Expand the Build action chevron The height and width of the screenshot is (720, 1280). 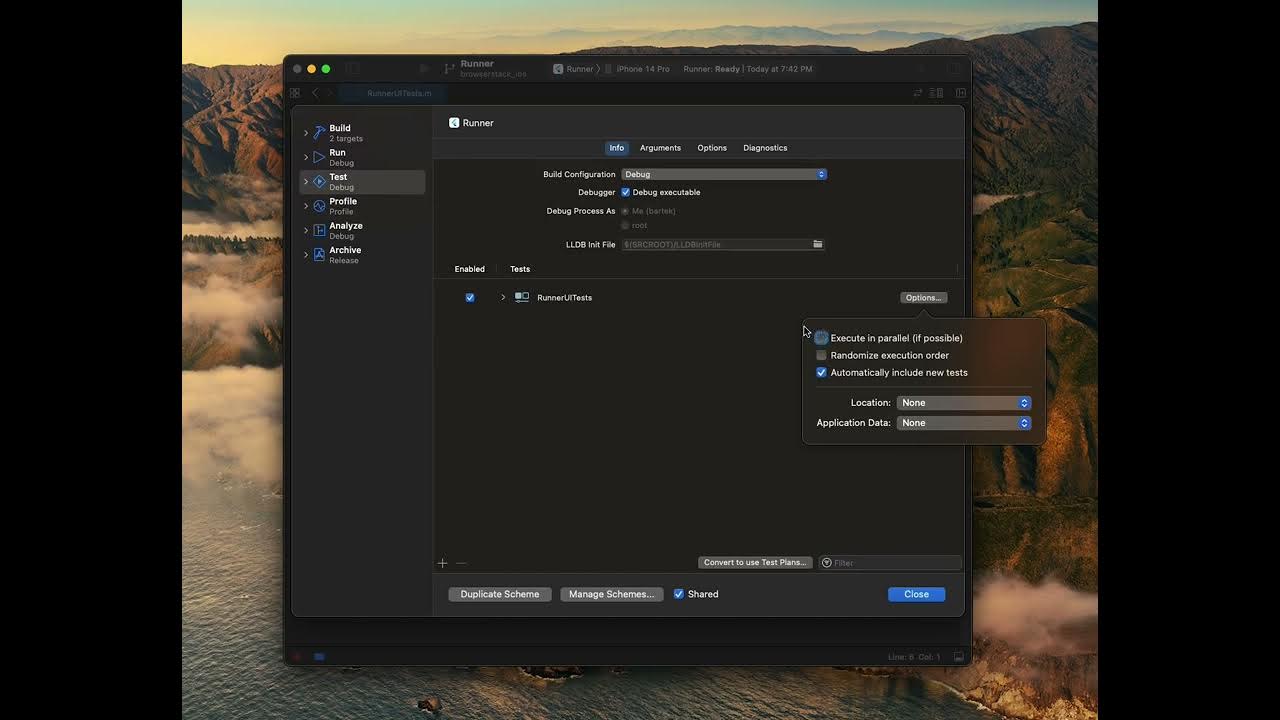306,133
